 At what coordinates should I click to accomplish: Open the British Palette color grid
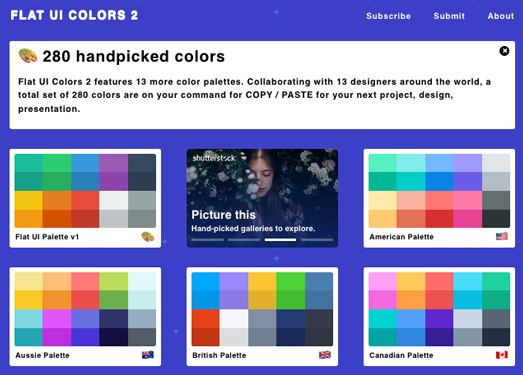coord(262,309)
